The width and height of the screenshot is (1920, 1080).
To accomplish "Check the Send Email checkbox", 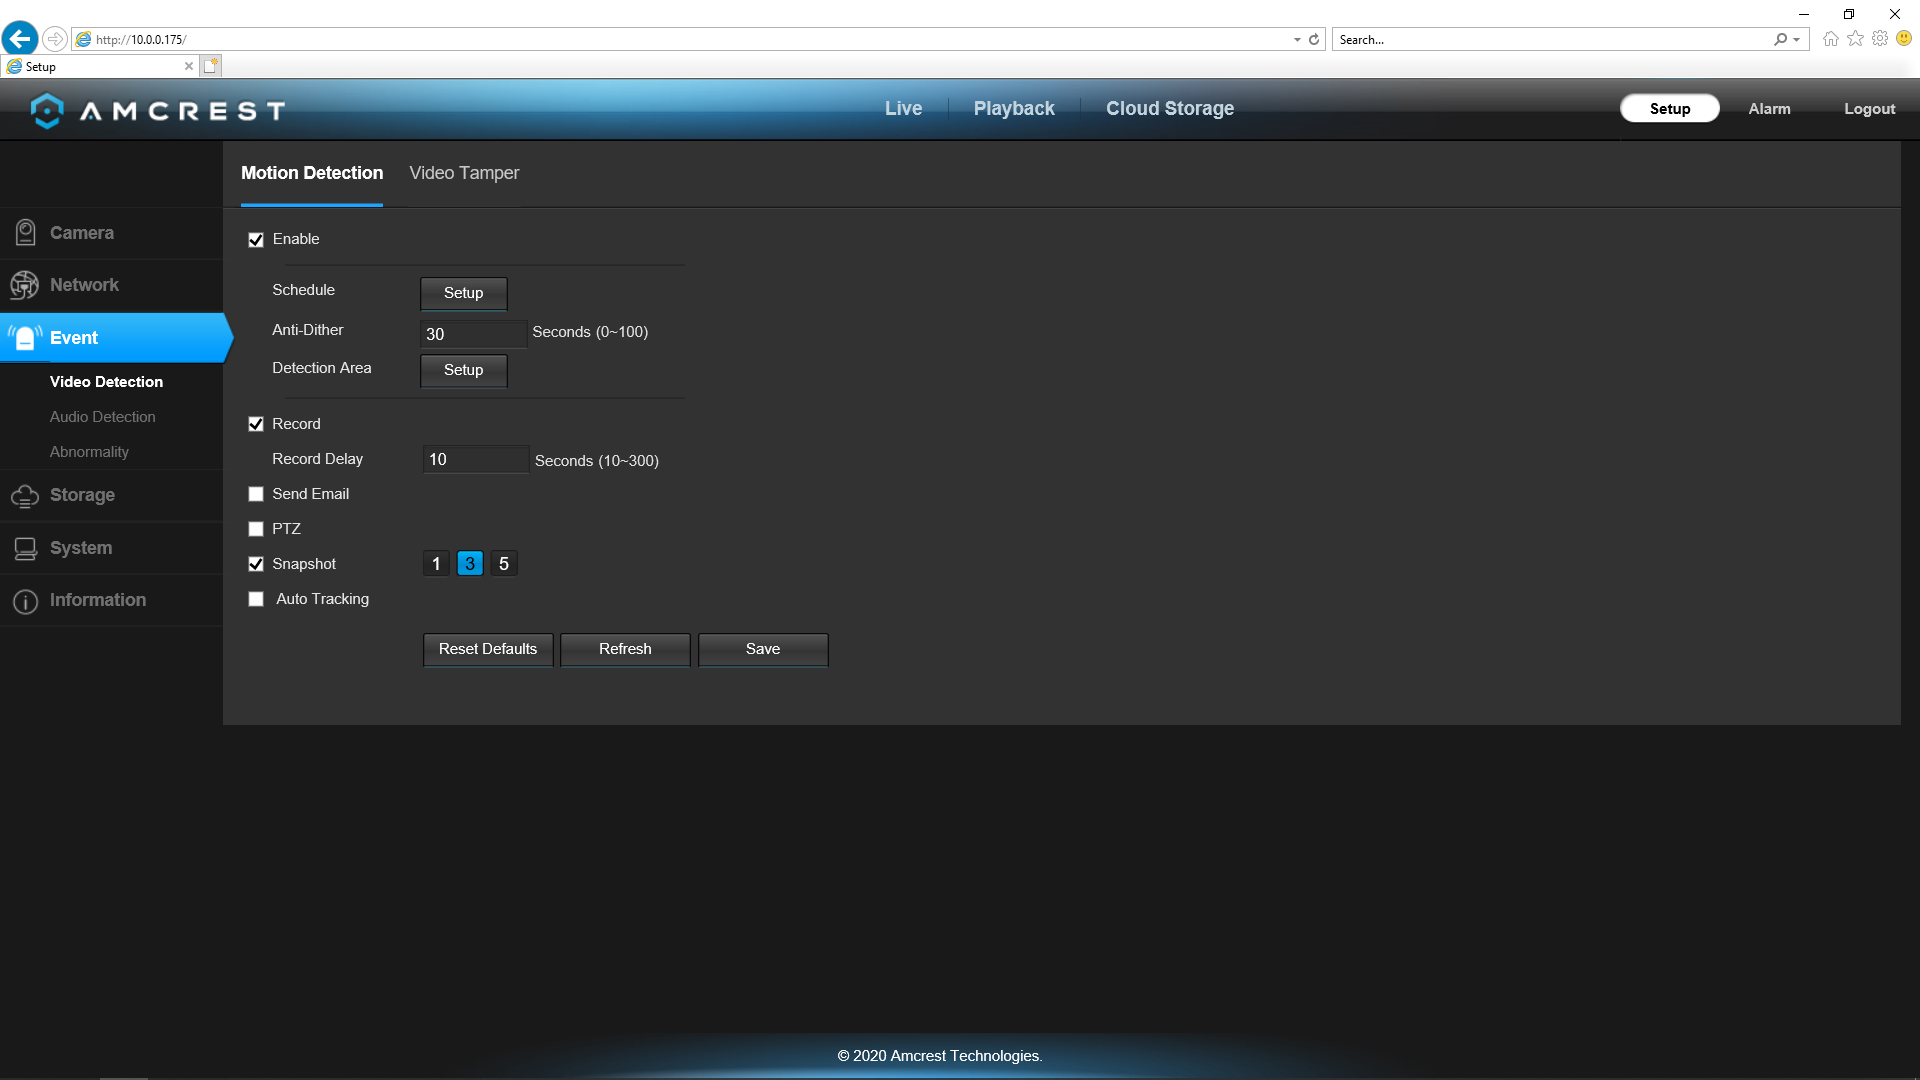I will click(256, 494).
